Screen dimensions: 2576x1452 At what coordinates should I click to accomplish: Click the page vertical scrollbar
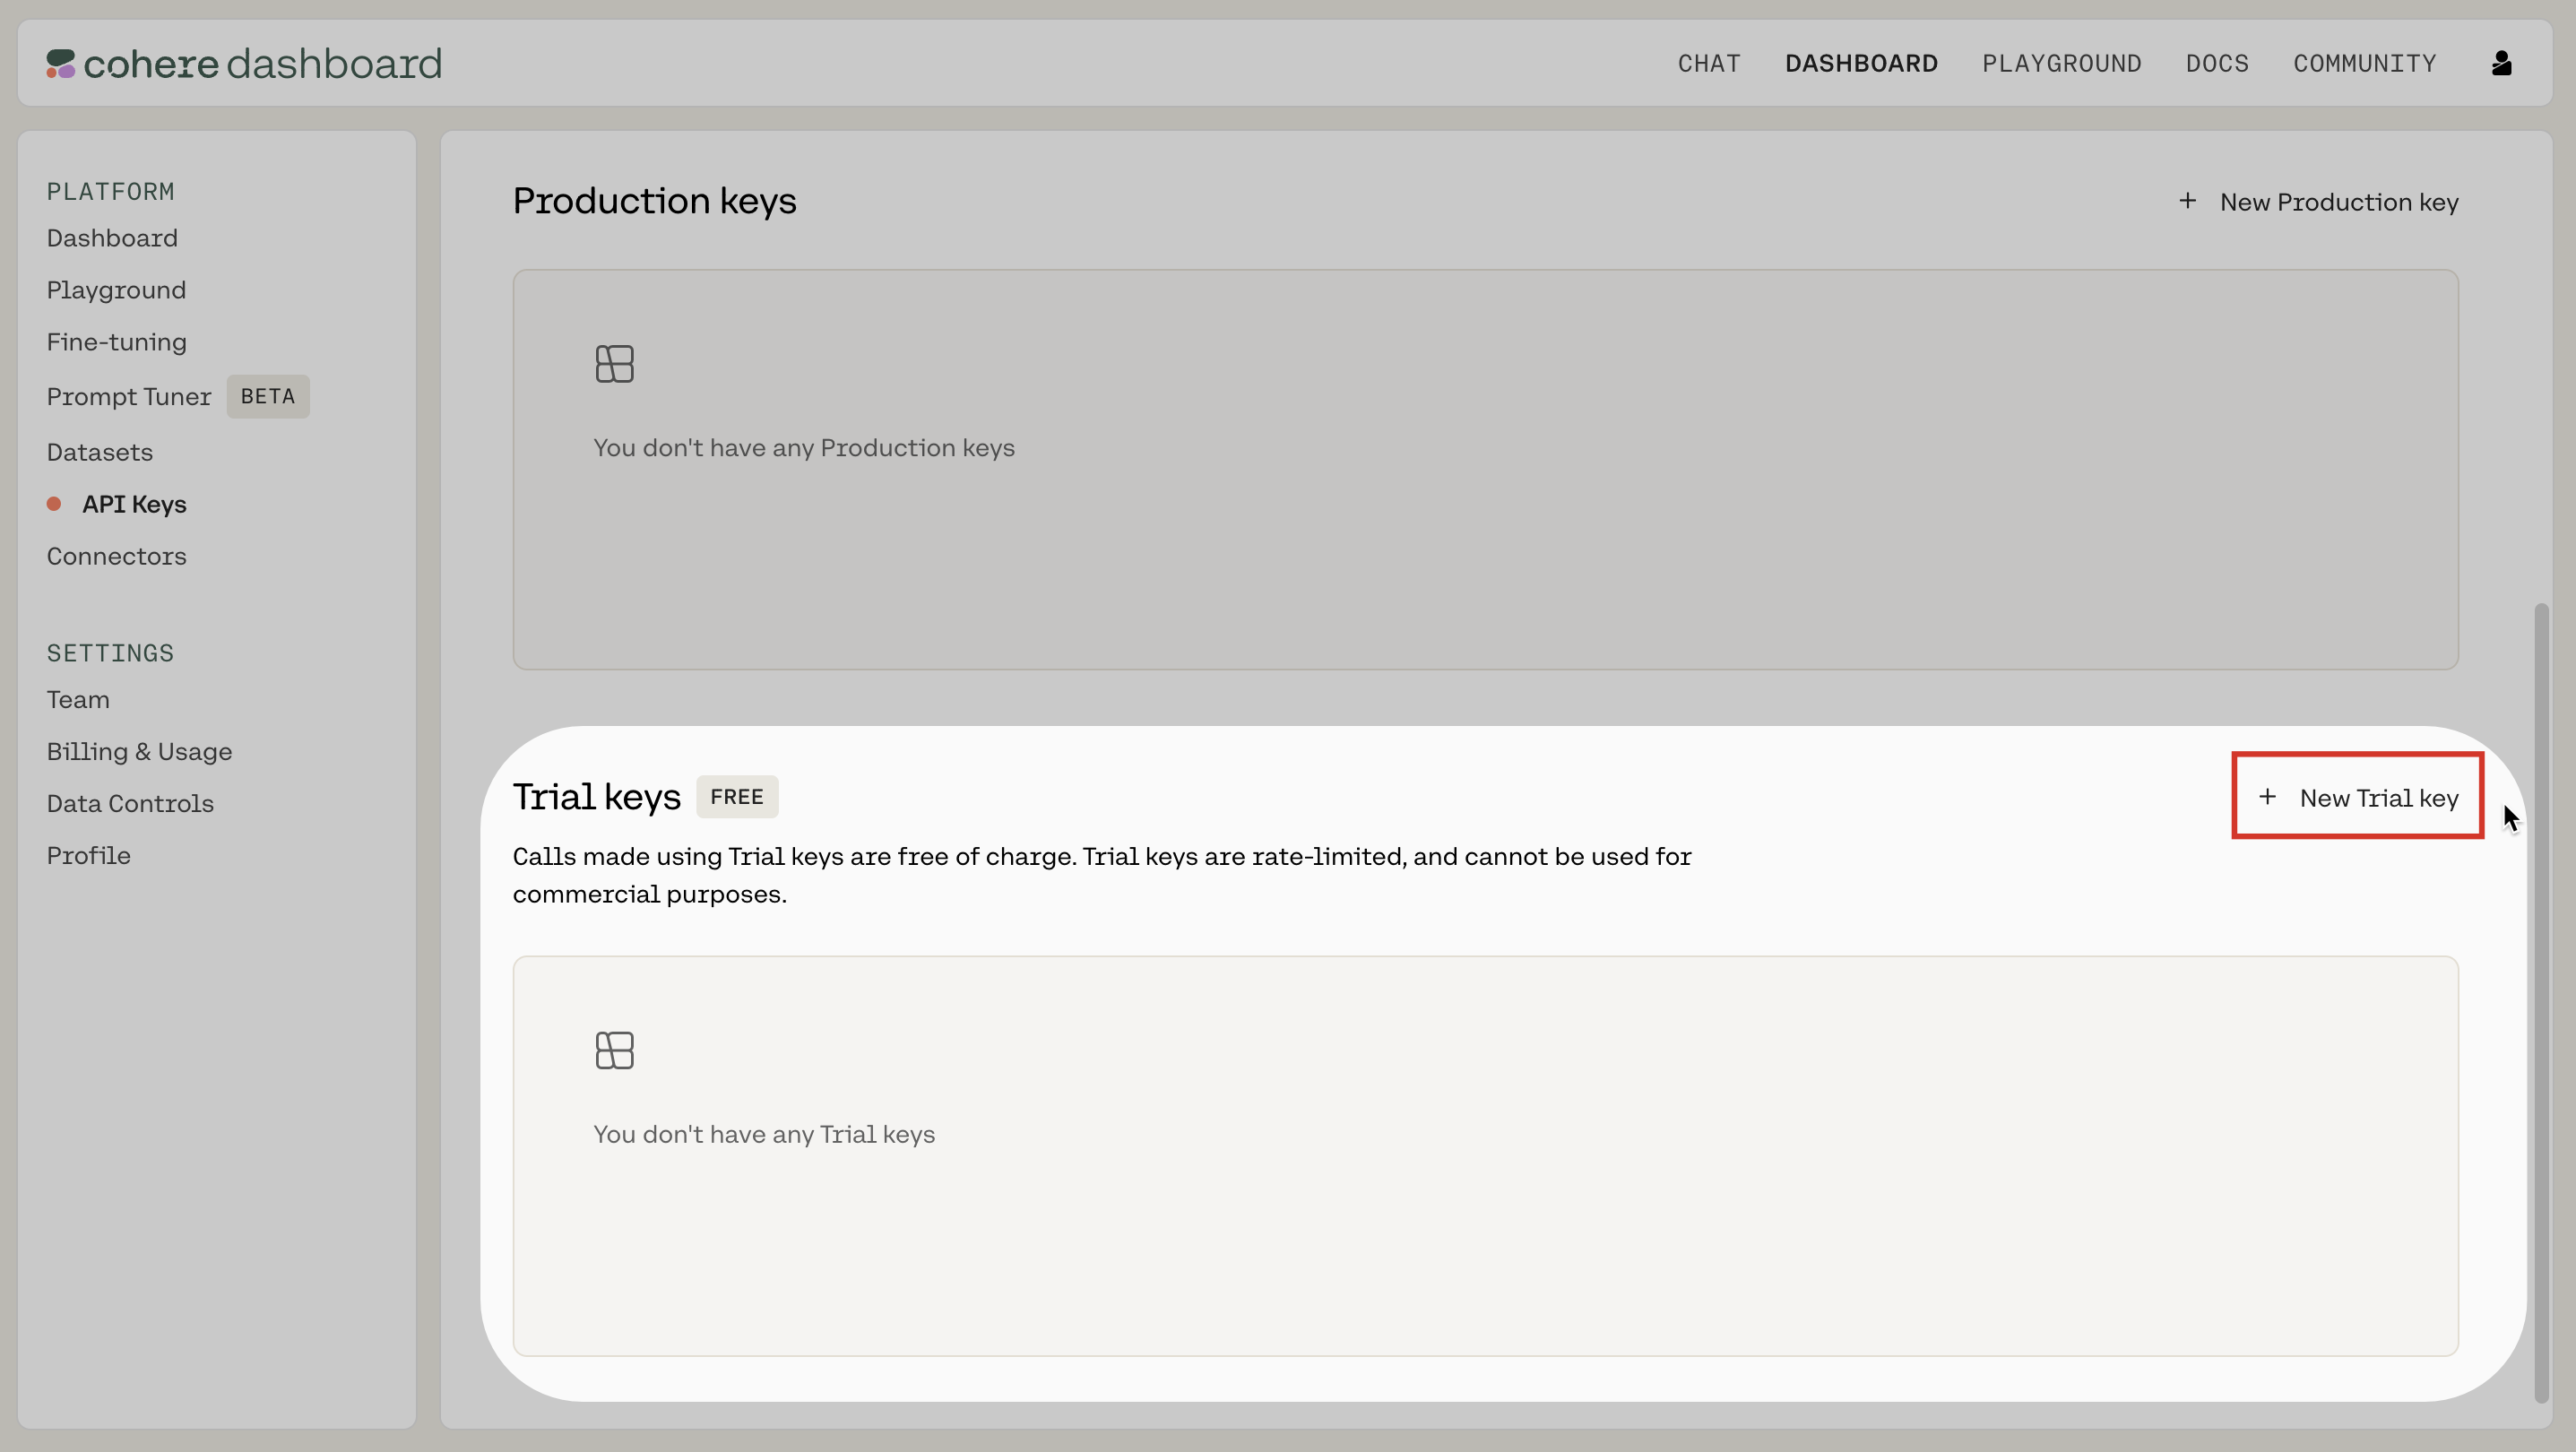point(2541,1003)
